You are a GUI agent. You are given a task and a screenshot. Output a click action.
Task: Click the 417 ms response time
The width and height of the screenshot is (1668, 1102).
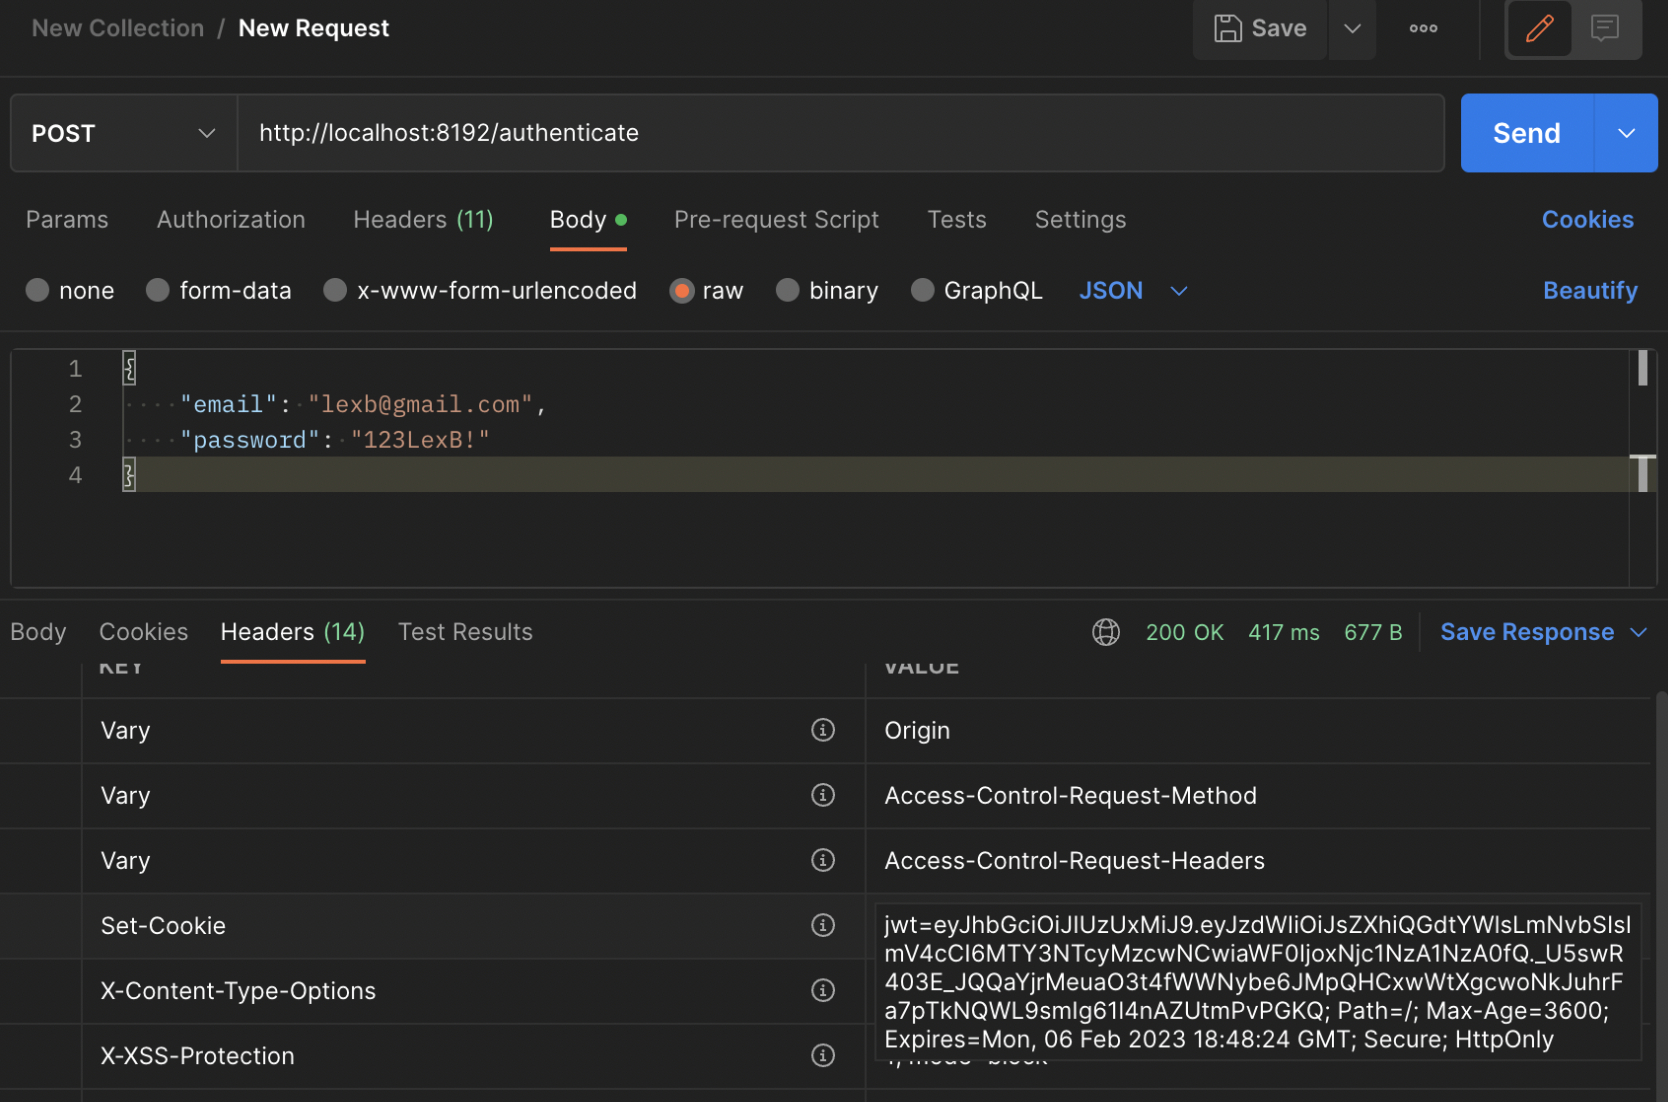(x=1283, y=632)
